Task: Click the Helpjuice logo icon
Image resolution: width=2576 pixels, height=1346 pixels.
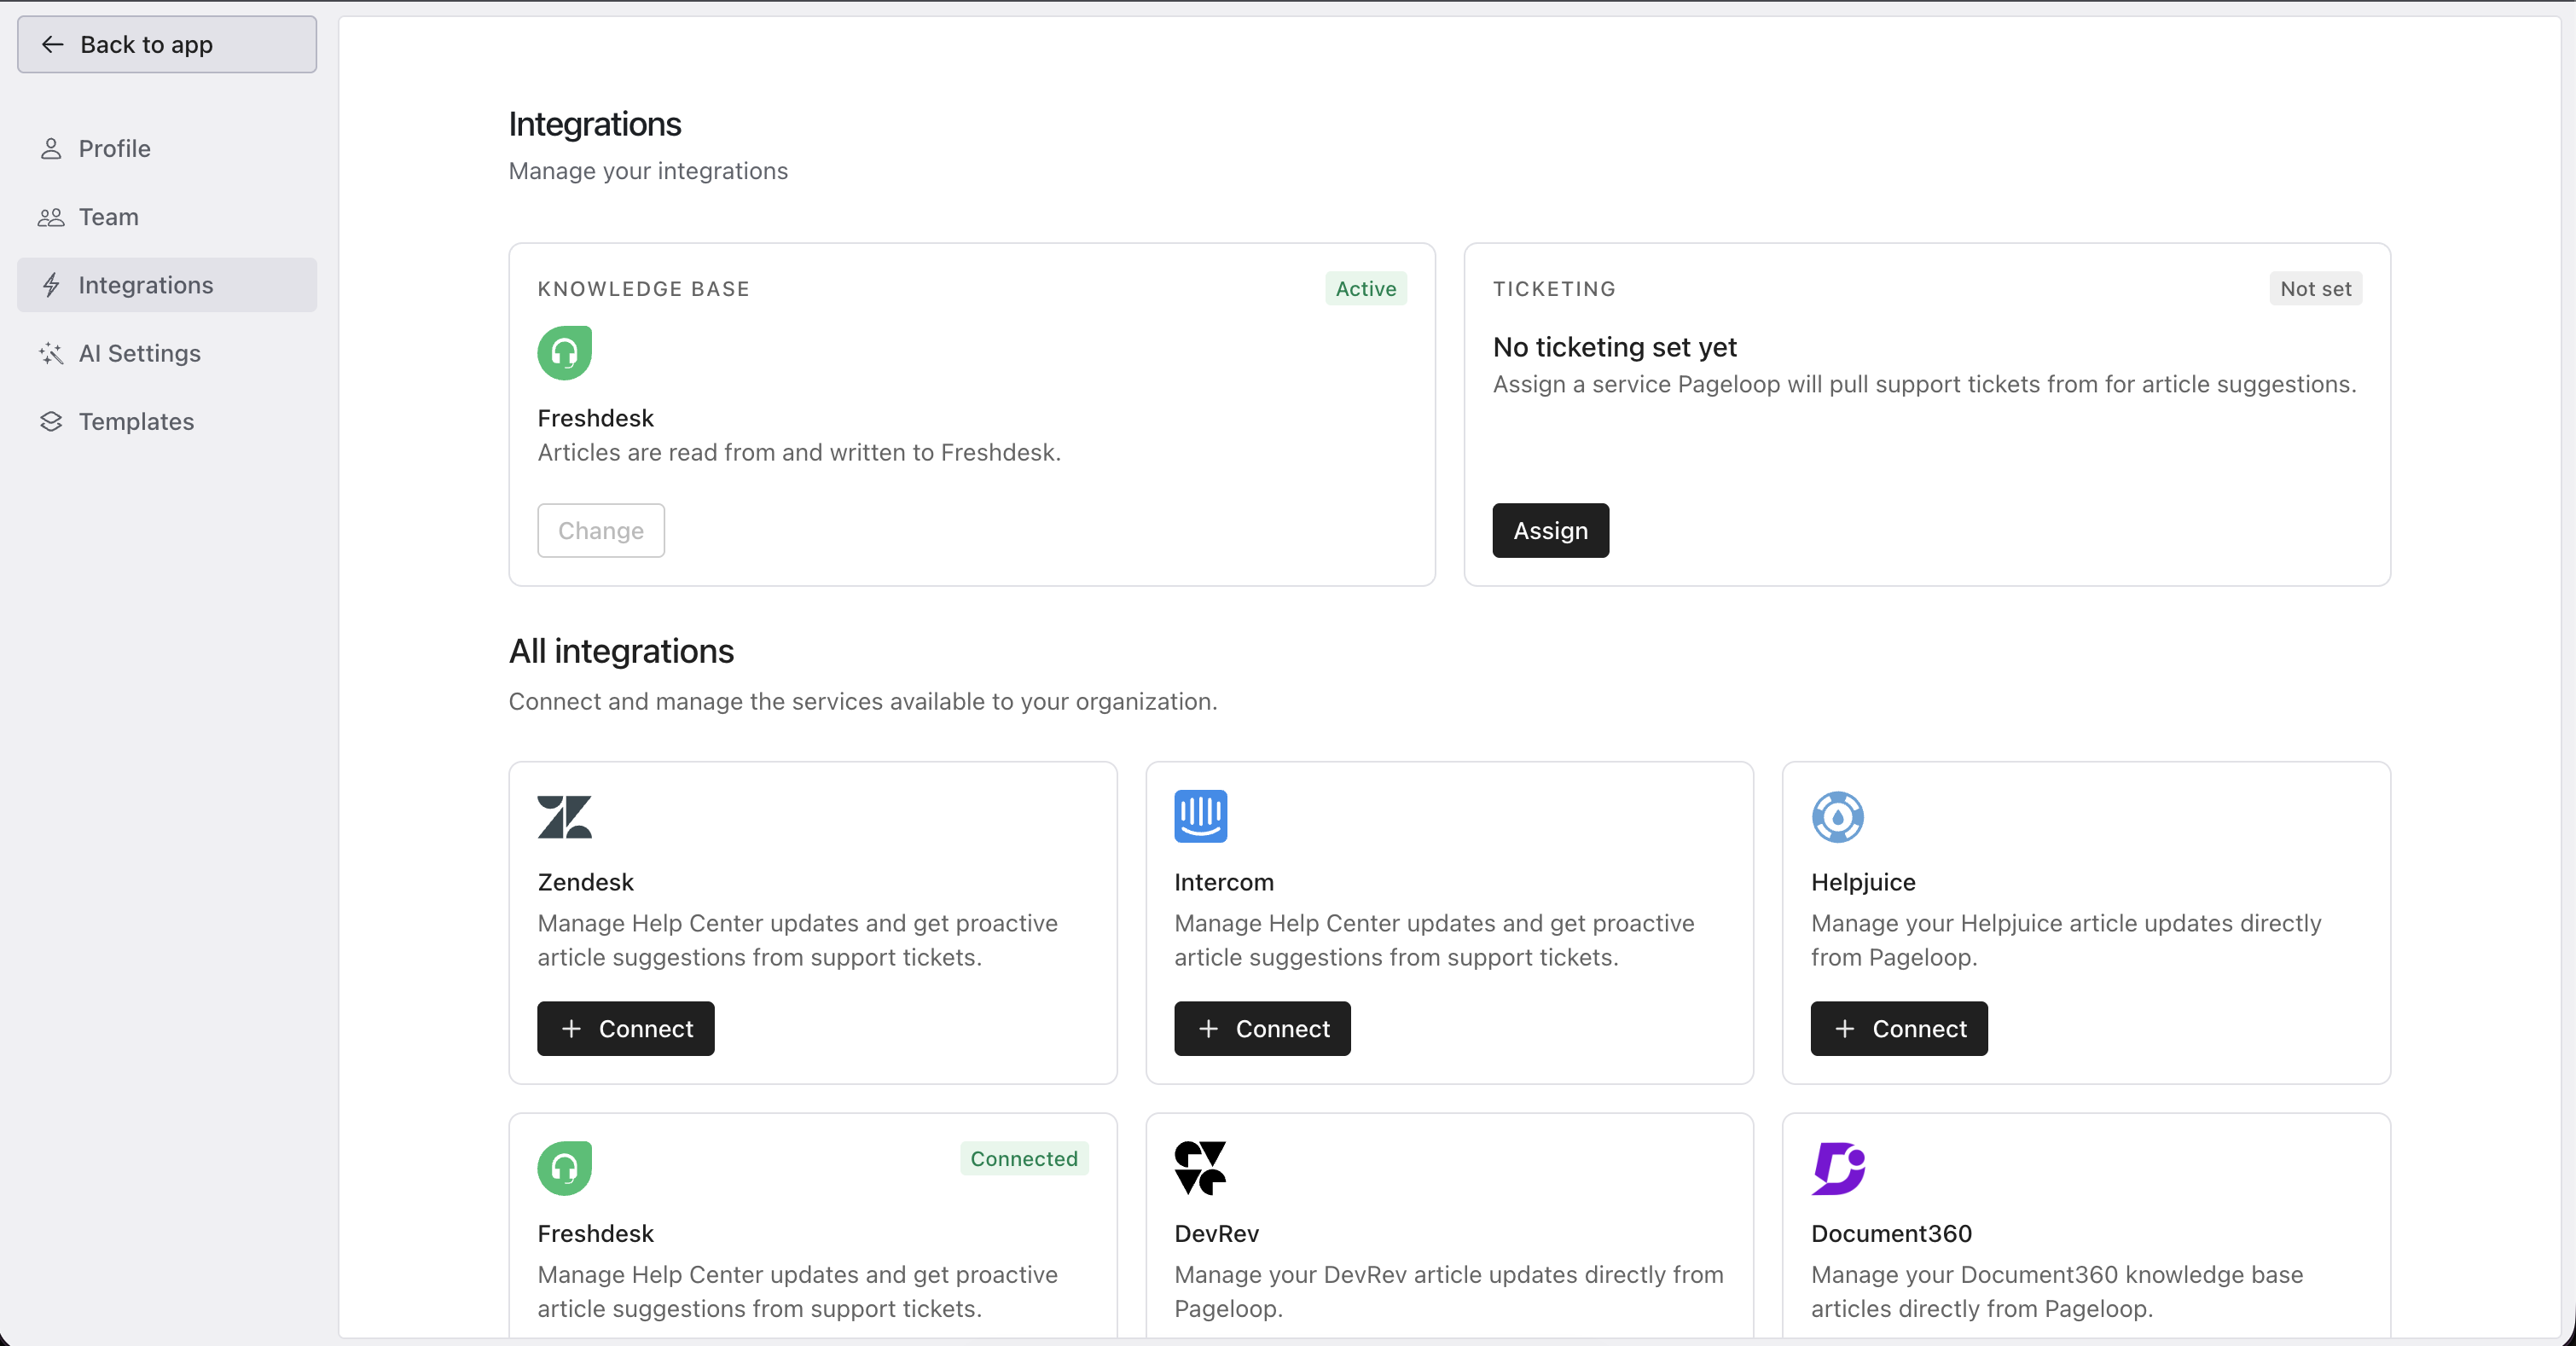Action: pos(1837,816)
